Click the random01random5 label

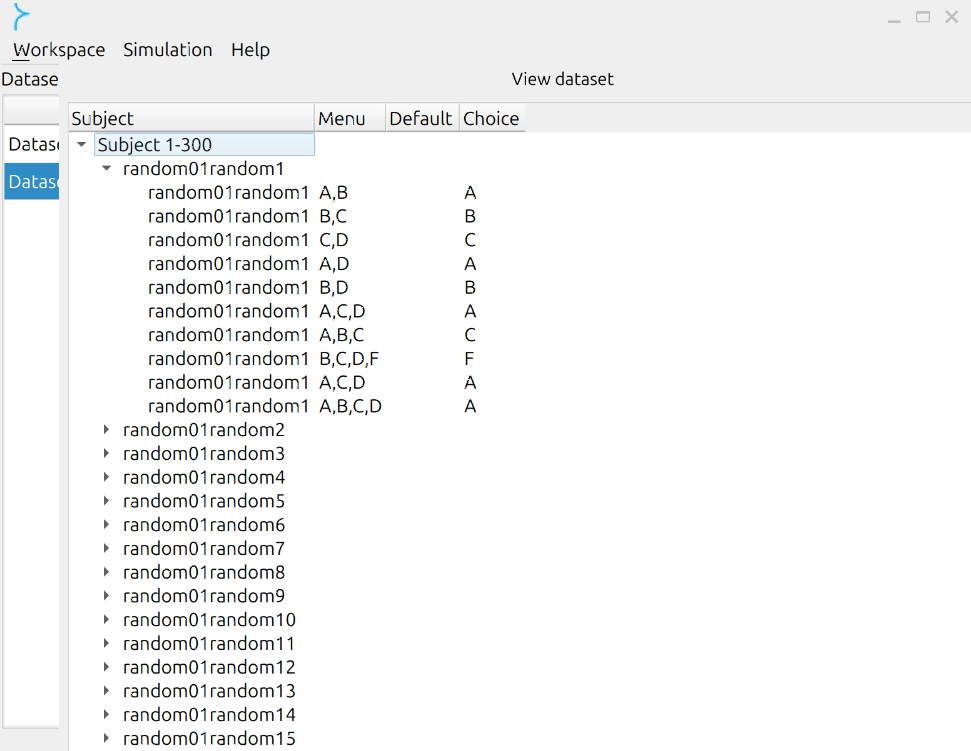coord(204,501)
